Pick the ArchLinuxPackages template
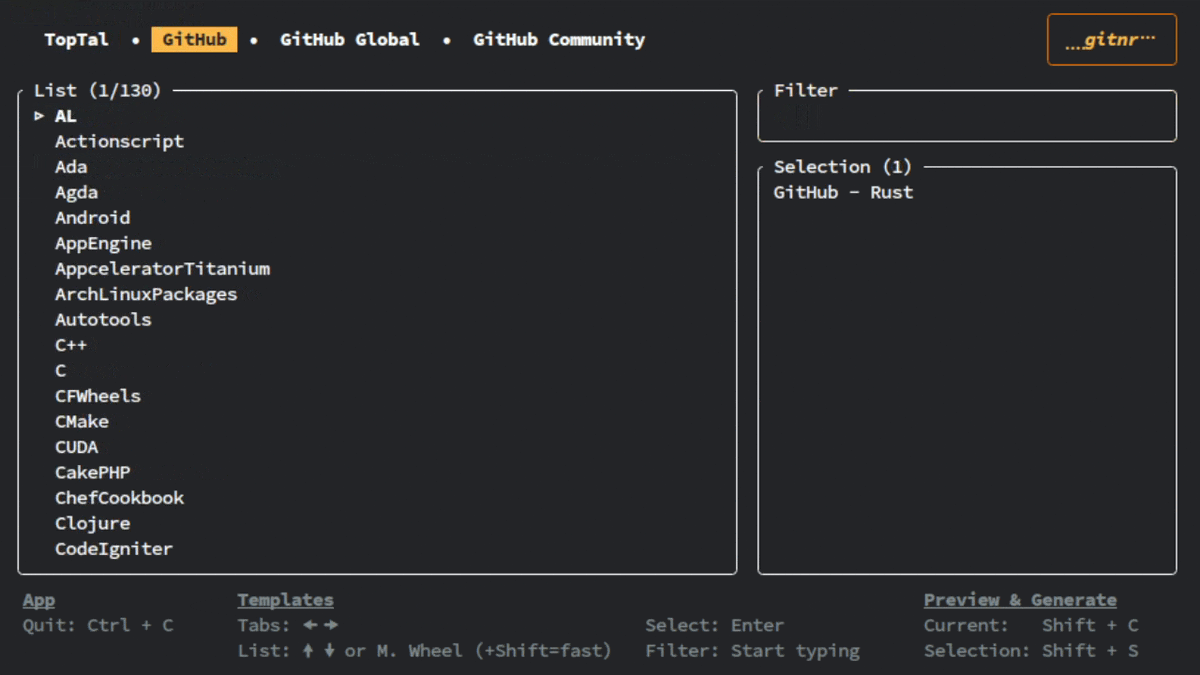1200x675 pixels. point(145,294)
